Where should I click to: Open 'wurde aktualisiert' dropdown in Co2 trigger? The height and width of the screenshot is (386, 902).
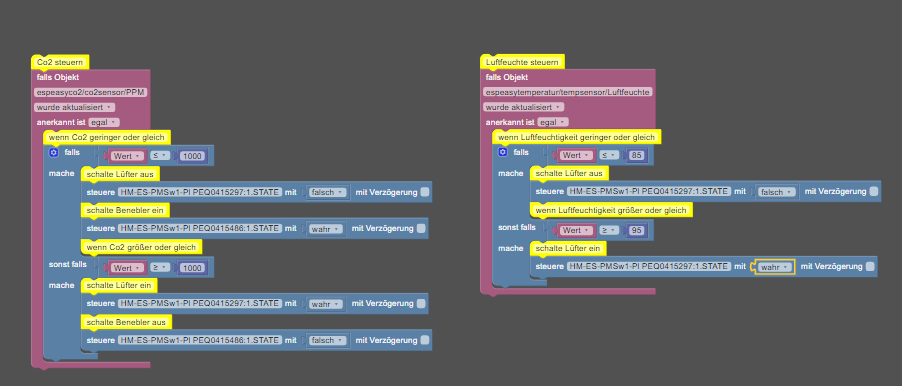[75, 107]
